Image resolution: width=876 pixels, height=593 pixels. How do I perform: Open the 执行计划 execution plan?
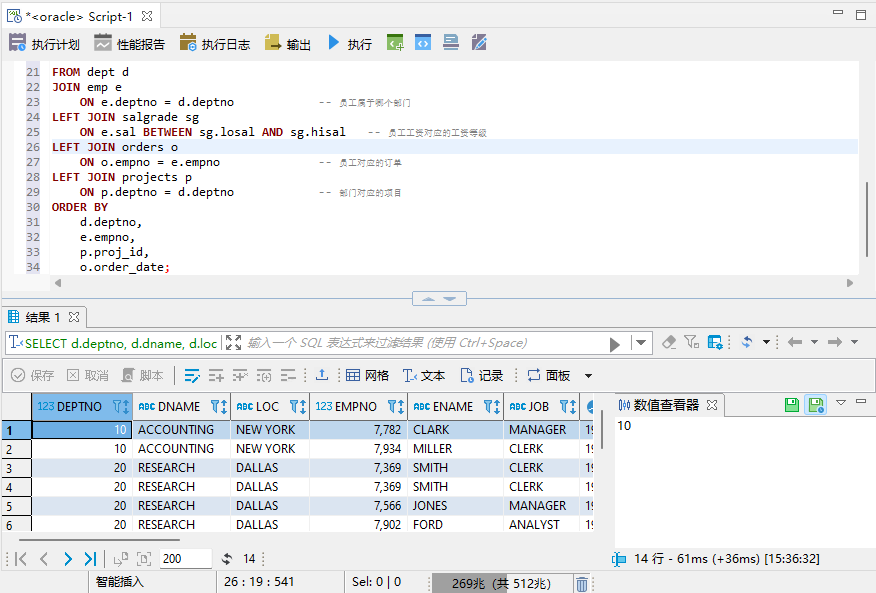pyautogui.click(x=44, y=43)
